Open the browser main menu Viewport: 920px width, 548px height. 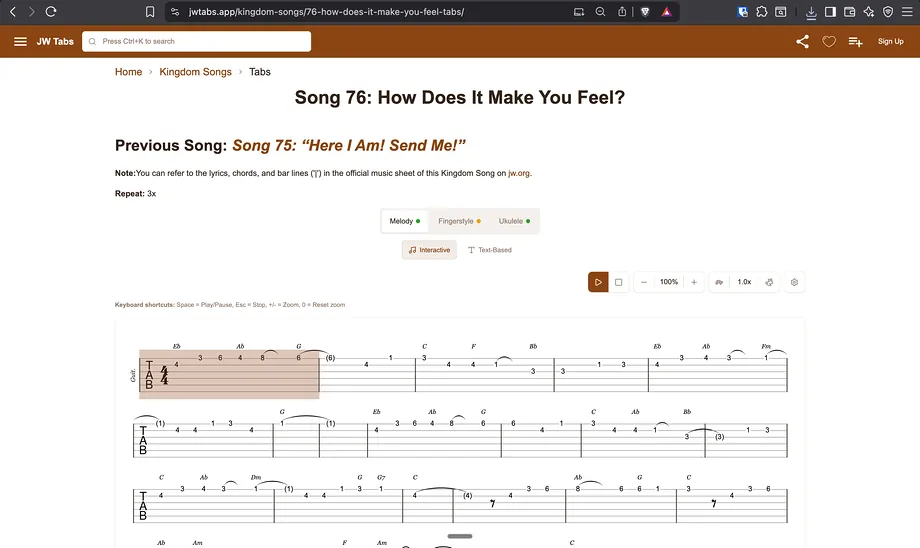[x=907, y=12]
